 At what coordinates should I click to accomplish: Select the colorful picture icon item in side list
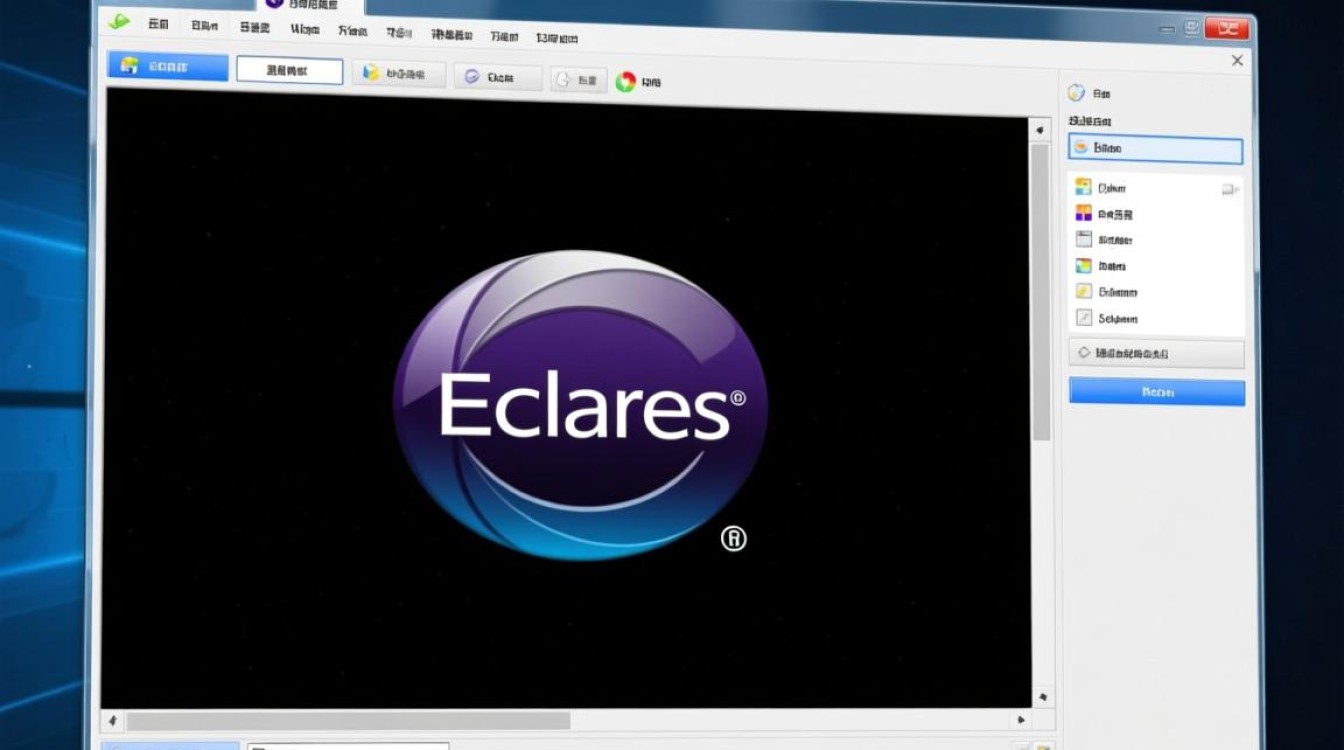[1084, 266]
